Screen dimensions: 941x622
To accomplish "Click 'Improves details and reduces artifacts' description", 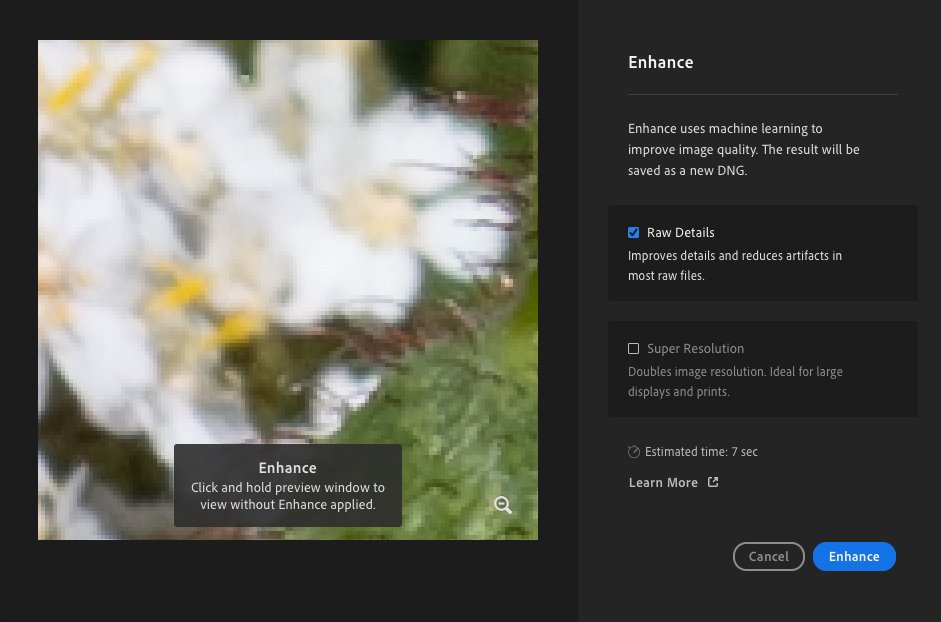I will 735,265.
